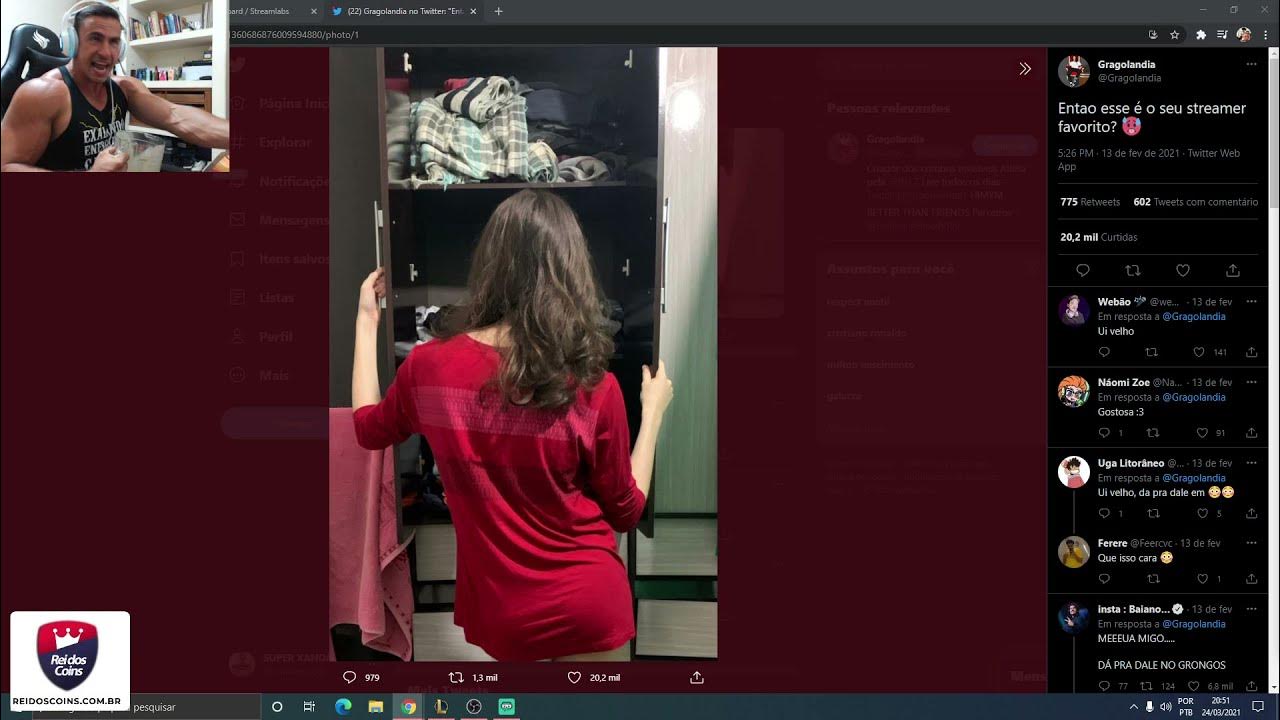Open the Twitter Web App source link
The height and width of the screenshot is (720, 1280).
coord(1149,160)
